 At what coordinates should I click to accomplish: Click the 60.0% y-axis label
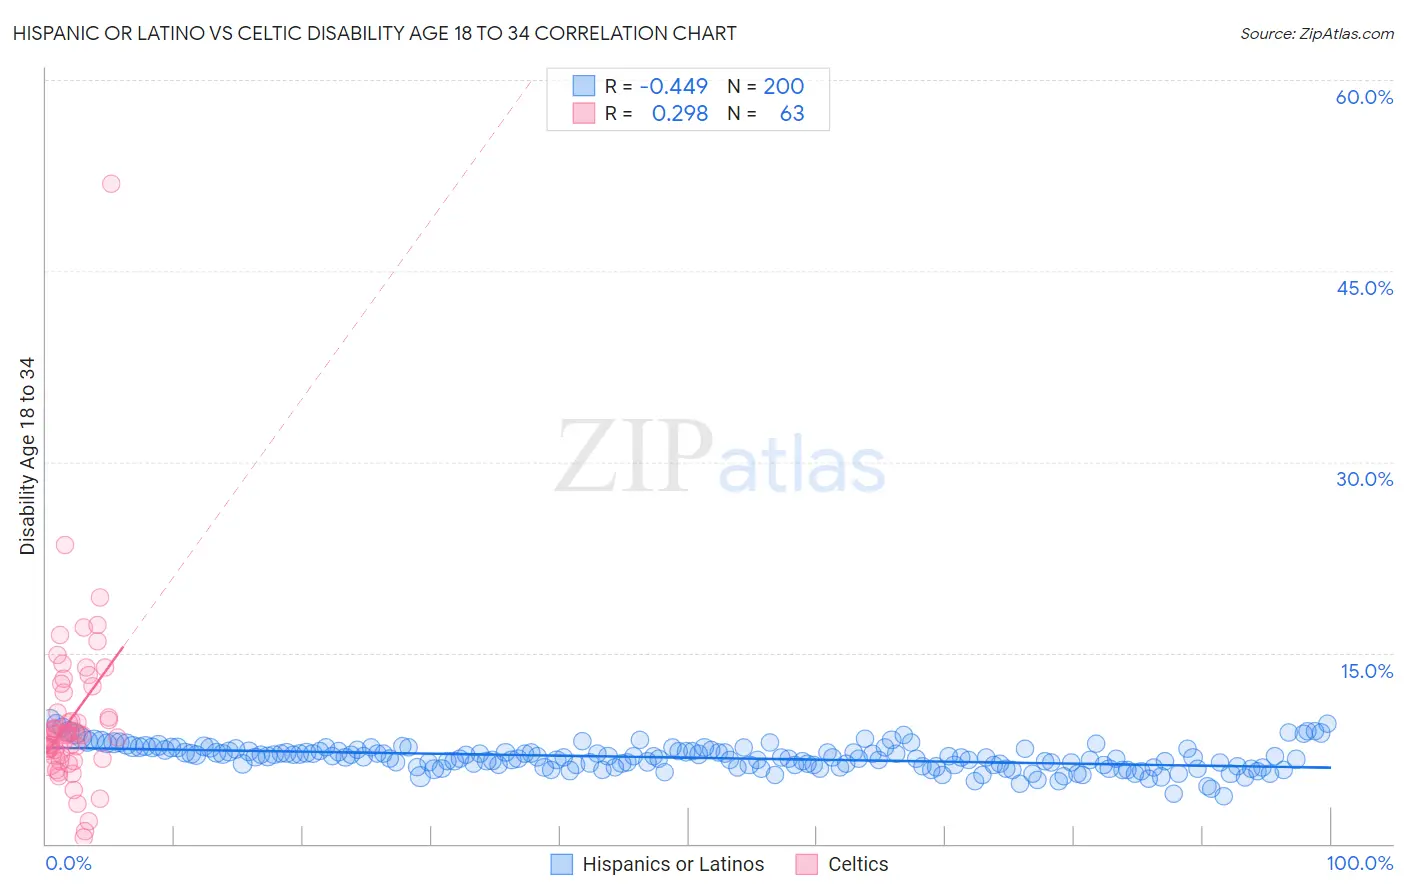1364,97
